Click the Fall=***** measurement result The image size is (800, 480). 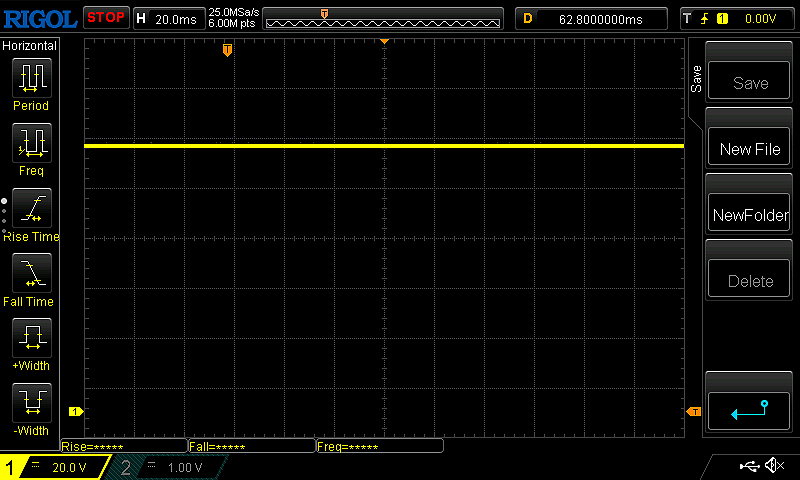tap(252, 446)
